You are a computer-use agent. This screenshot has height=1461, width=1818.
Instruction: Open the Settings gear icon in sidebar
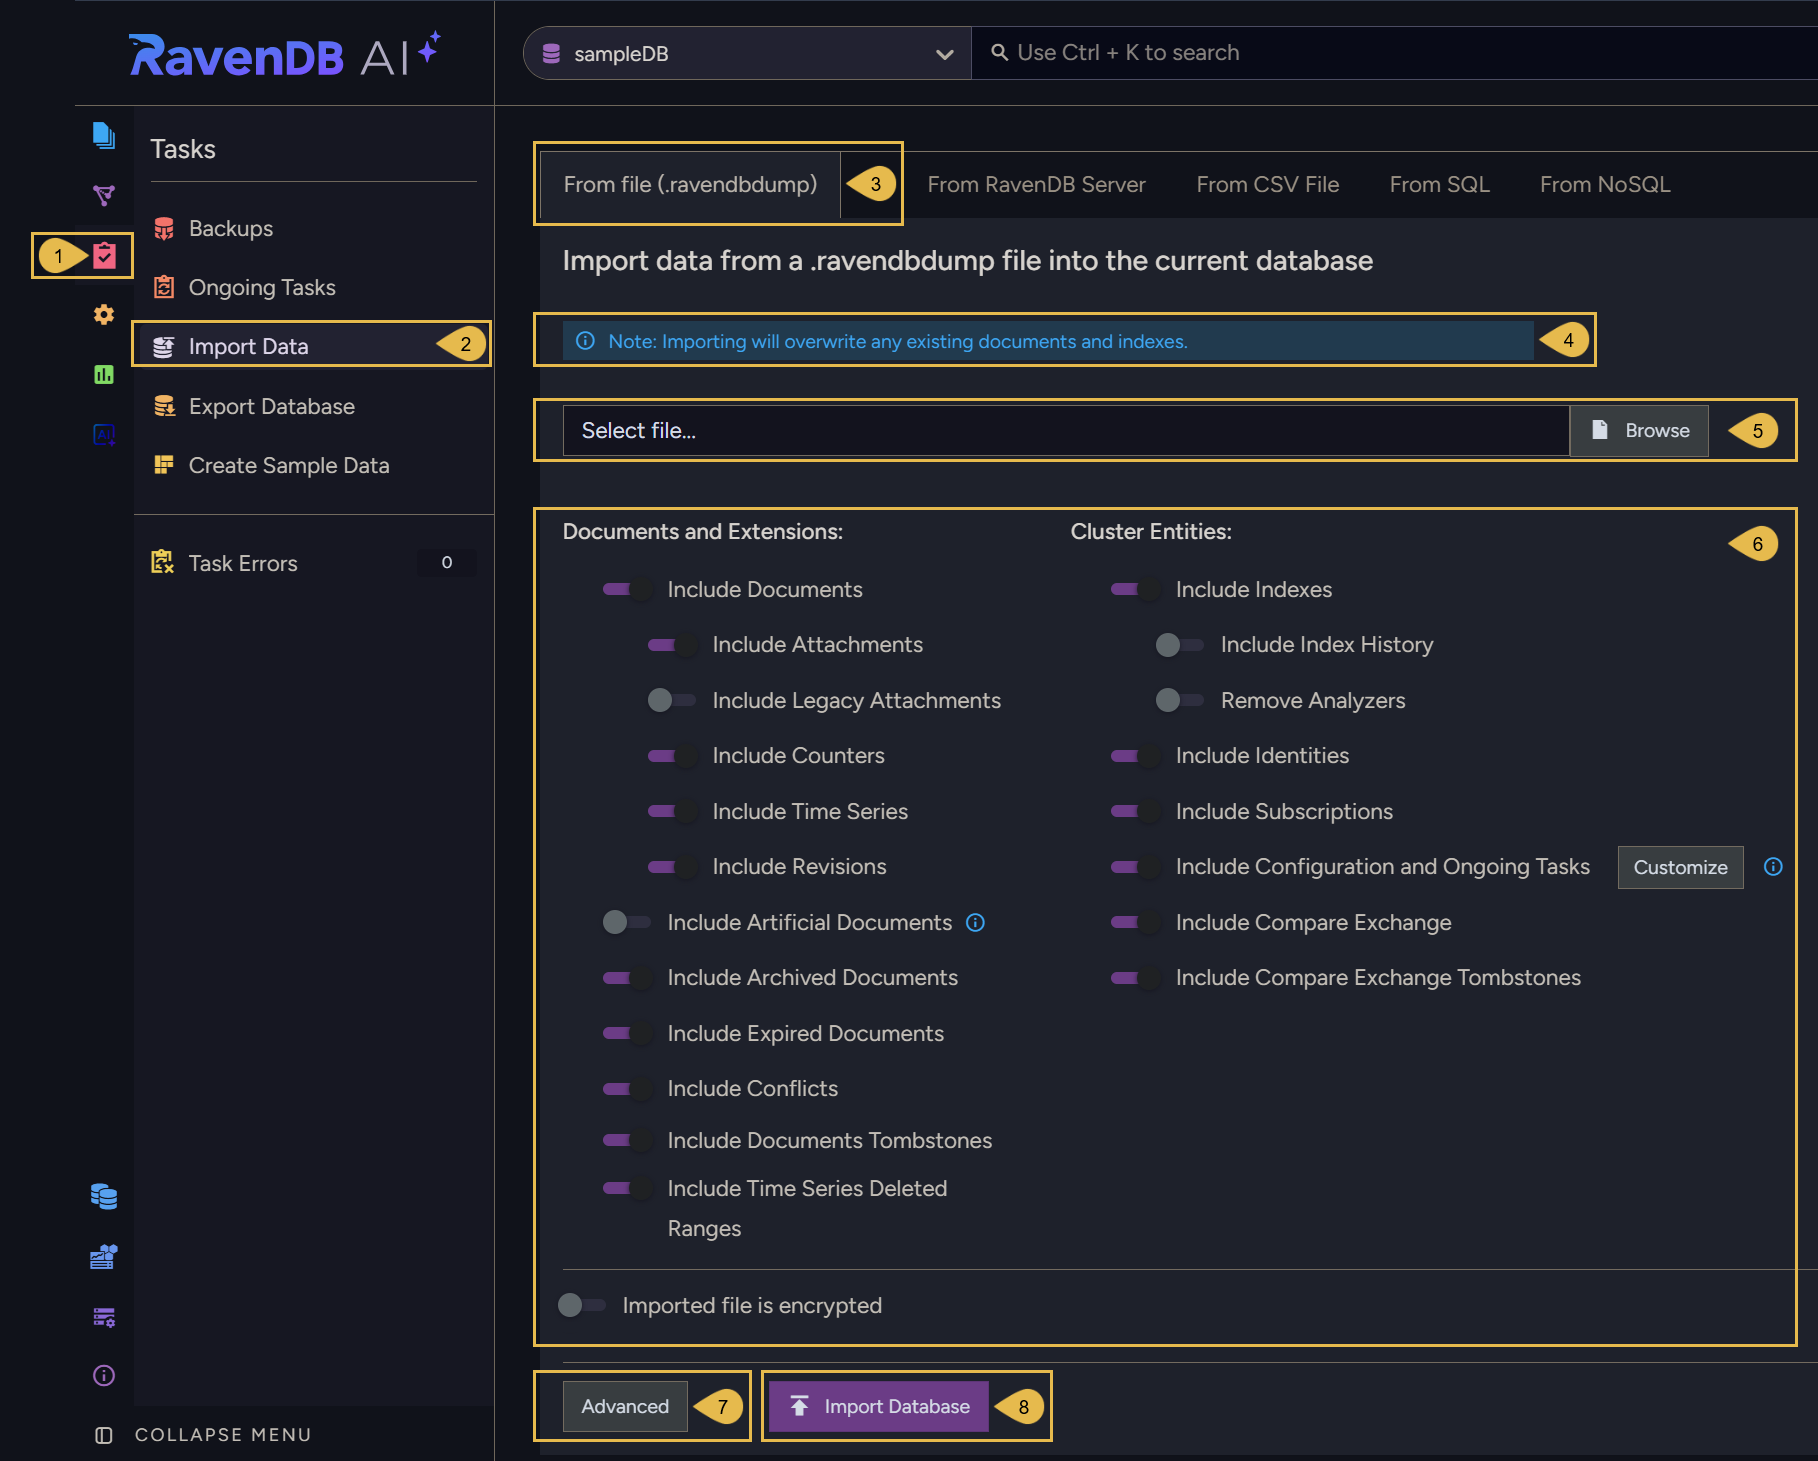(x=103, y=315)
